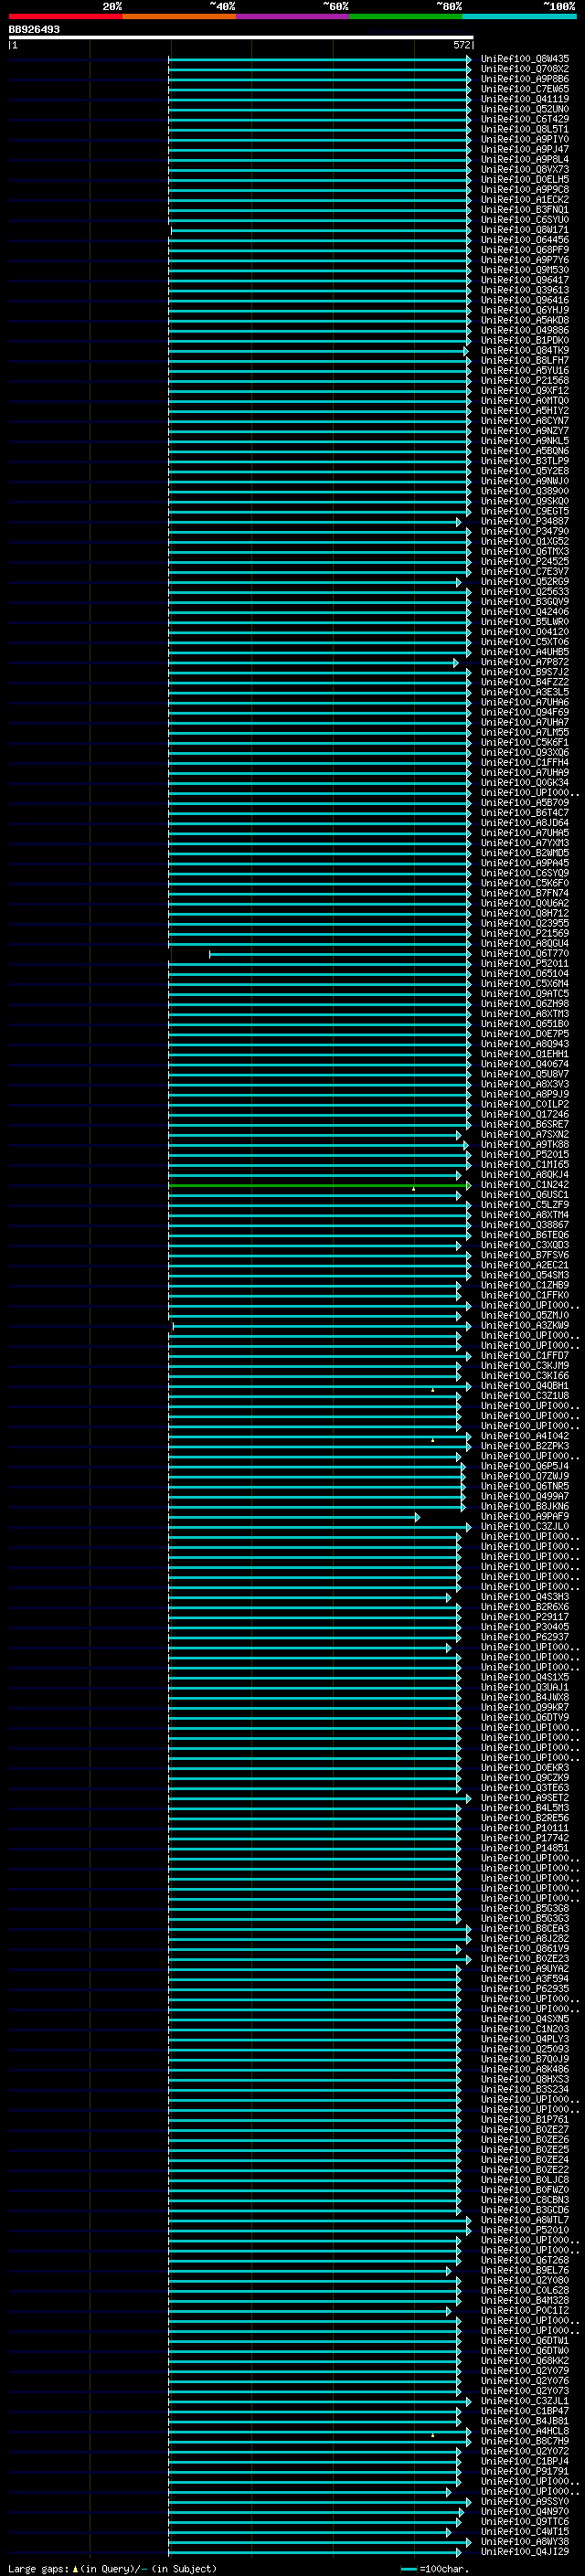Open hit UniRef100_C6T429
This screenshot has width=585, height=2576.
525,119
